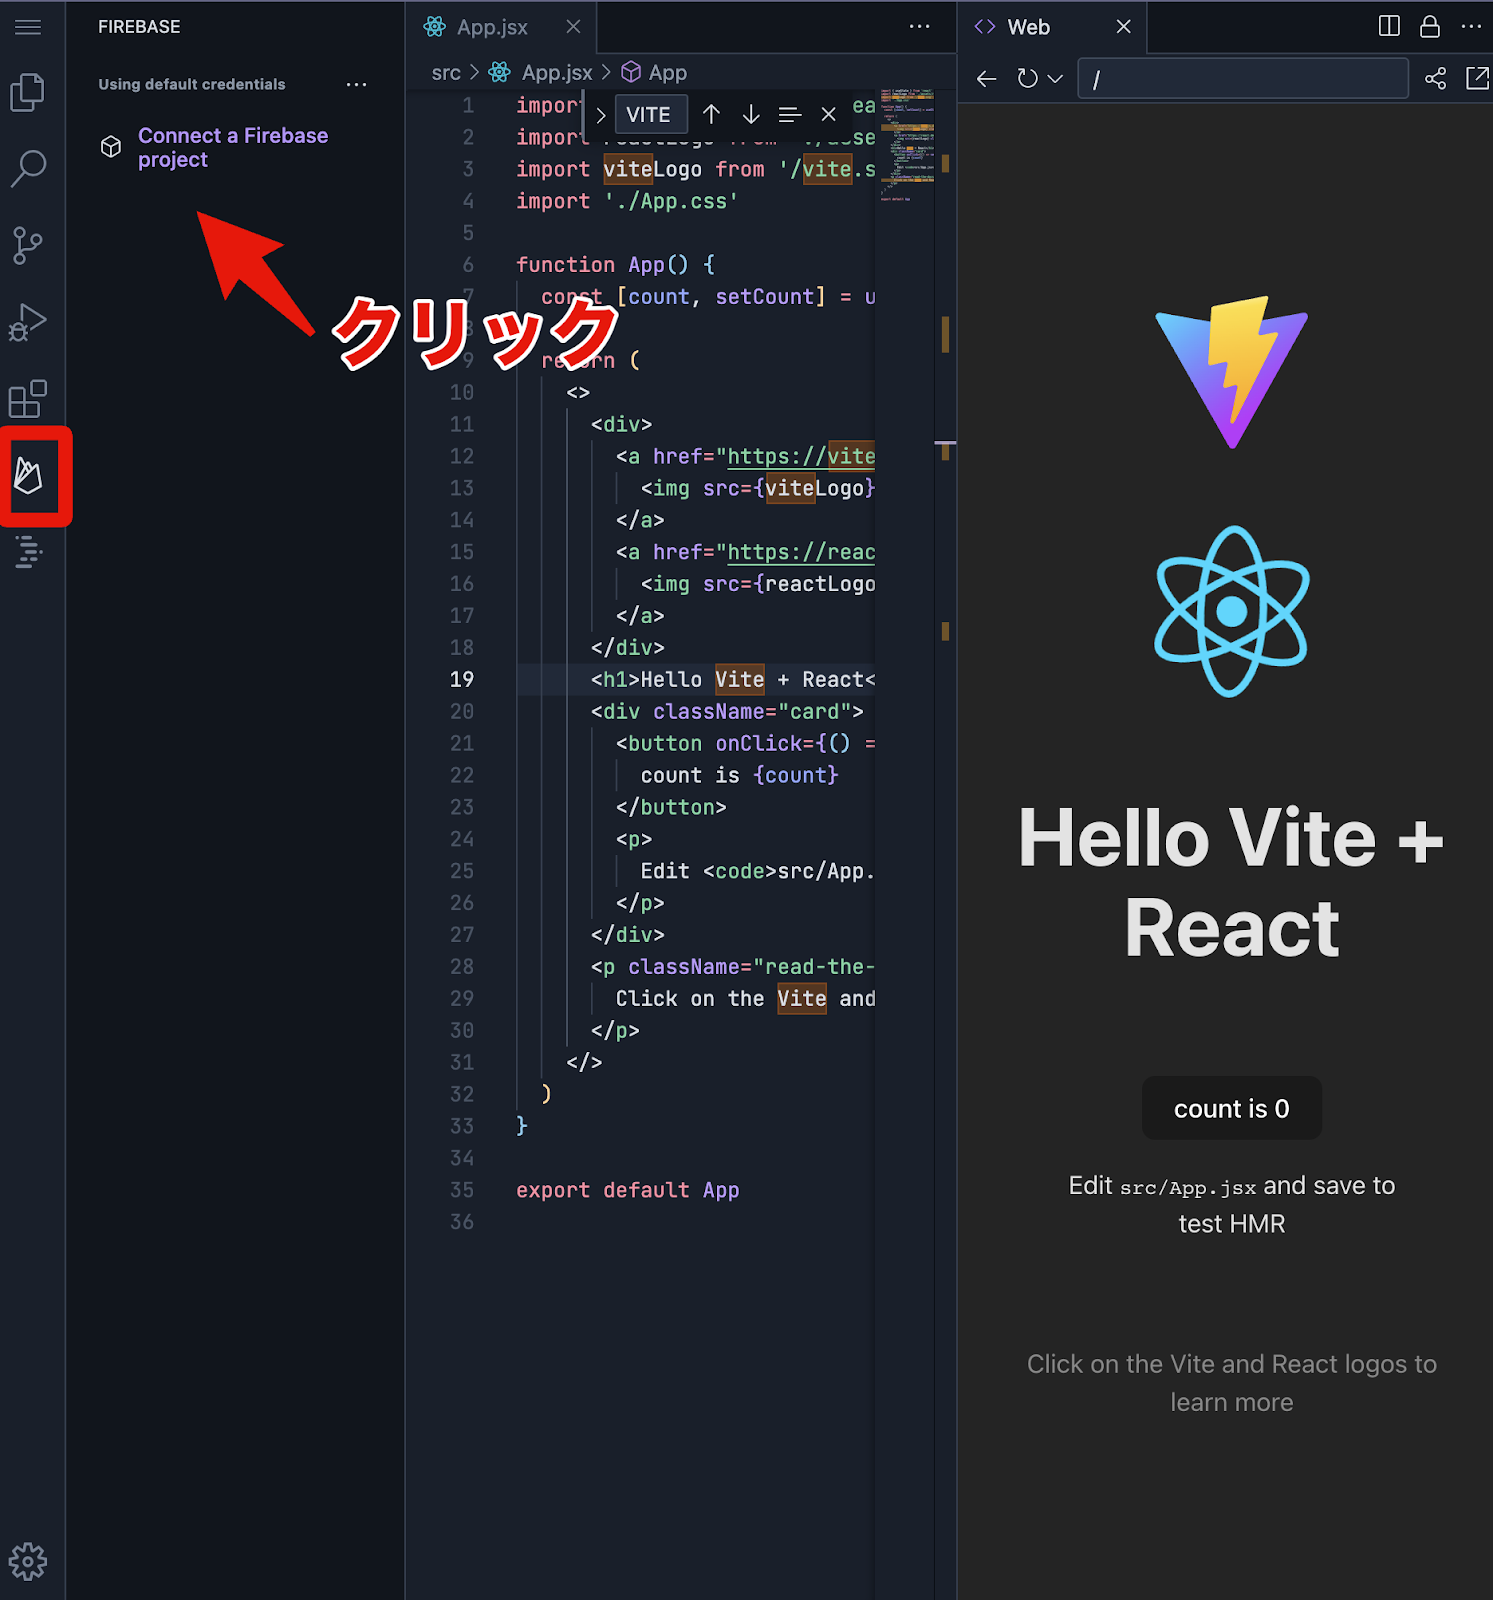Click the count is 0 button
Image resolution: width=1493 pixels, height=1600 pixels.
(x=1232, y=1108)
